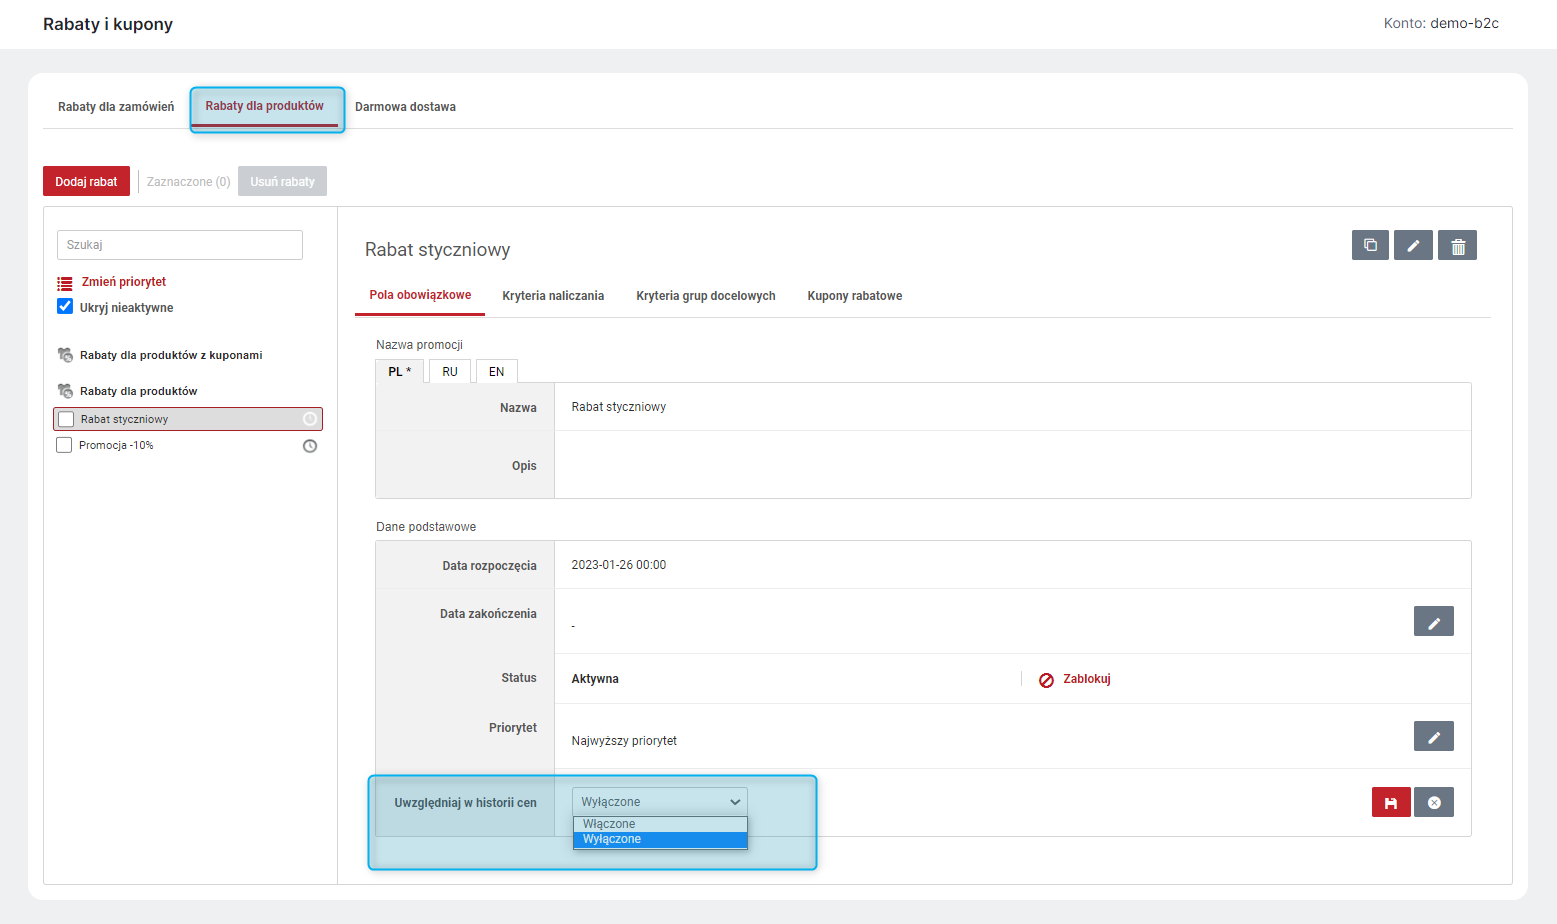
Task: Click the clock icon next to Rabat styczniowy
Action: click(x=310, y=419)
